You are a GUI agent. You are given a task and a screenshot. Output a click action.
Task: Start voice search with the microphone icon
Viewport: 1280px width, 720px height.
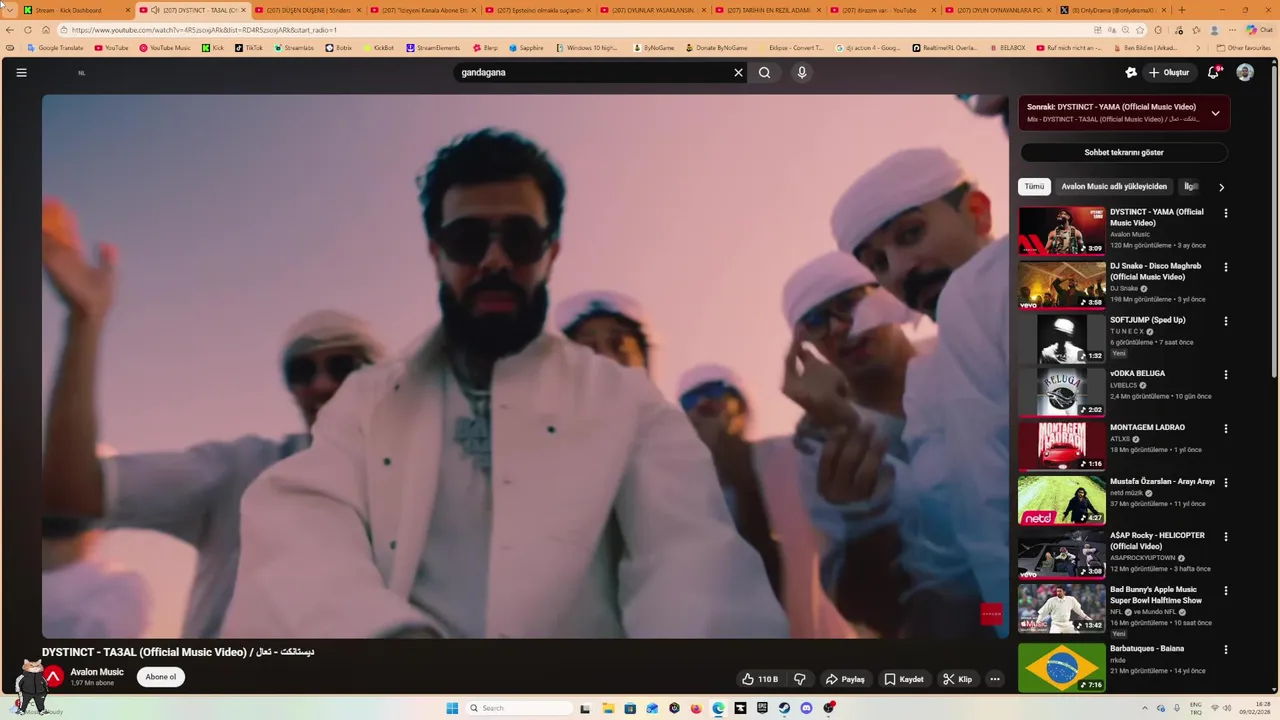[801, 72]
